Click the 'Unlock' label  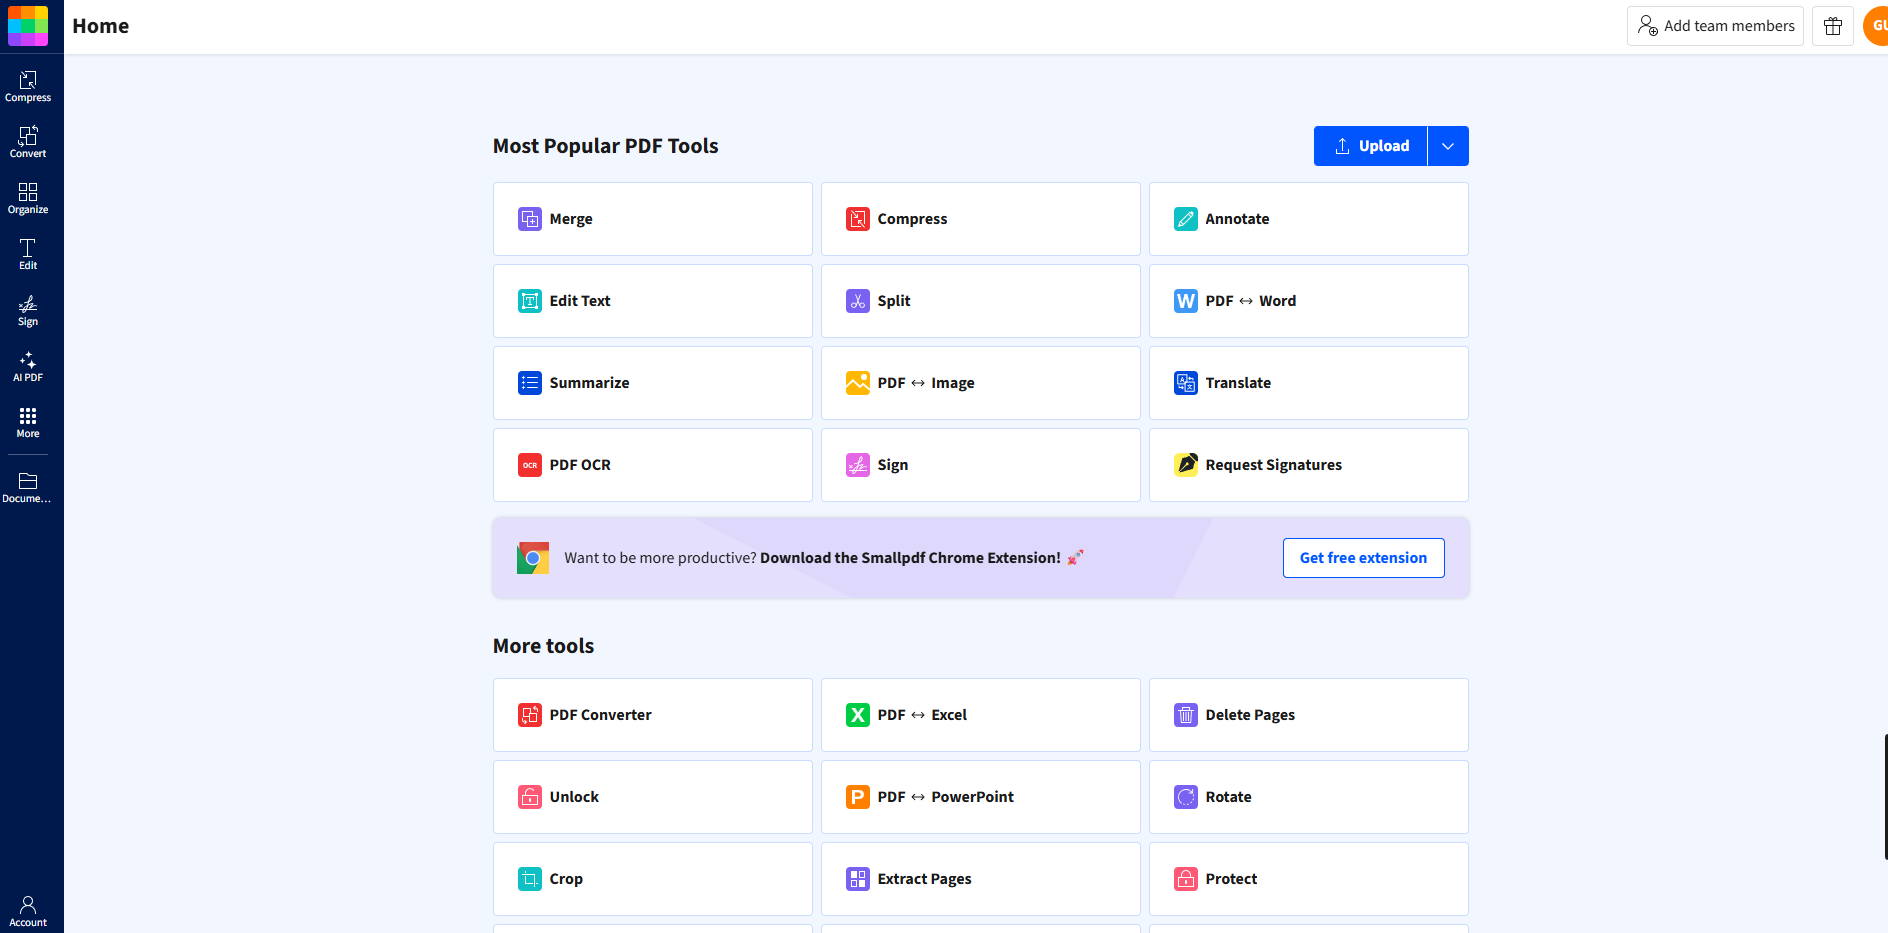tap(574, 797)
